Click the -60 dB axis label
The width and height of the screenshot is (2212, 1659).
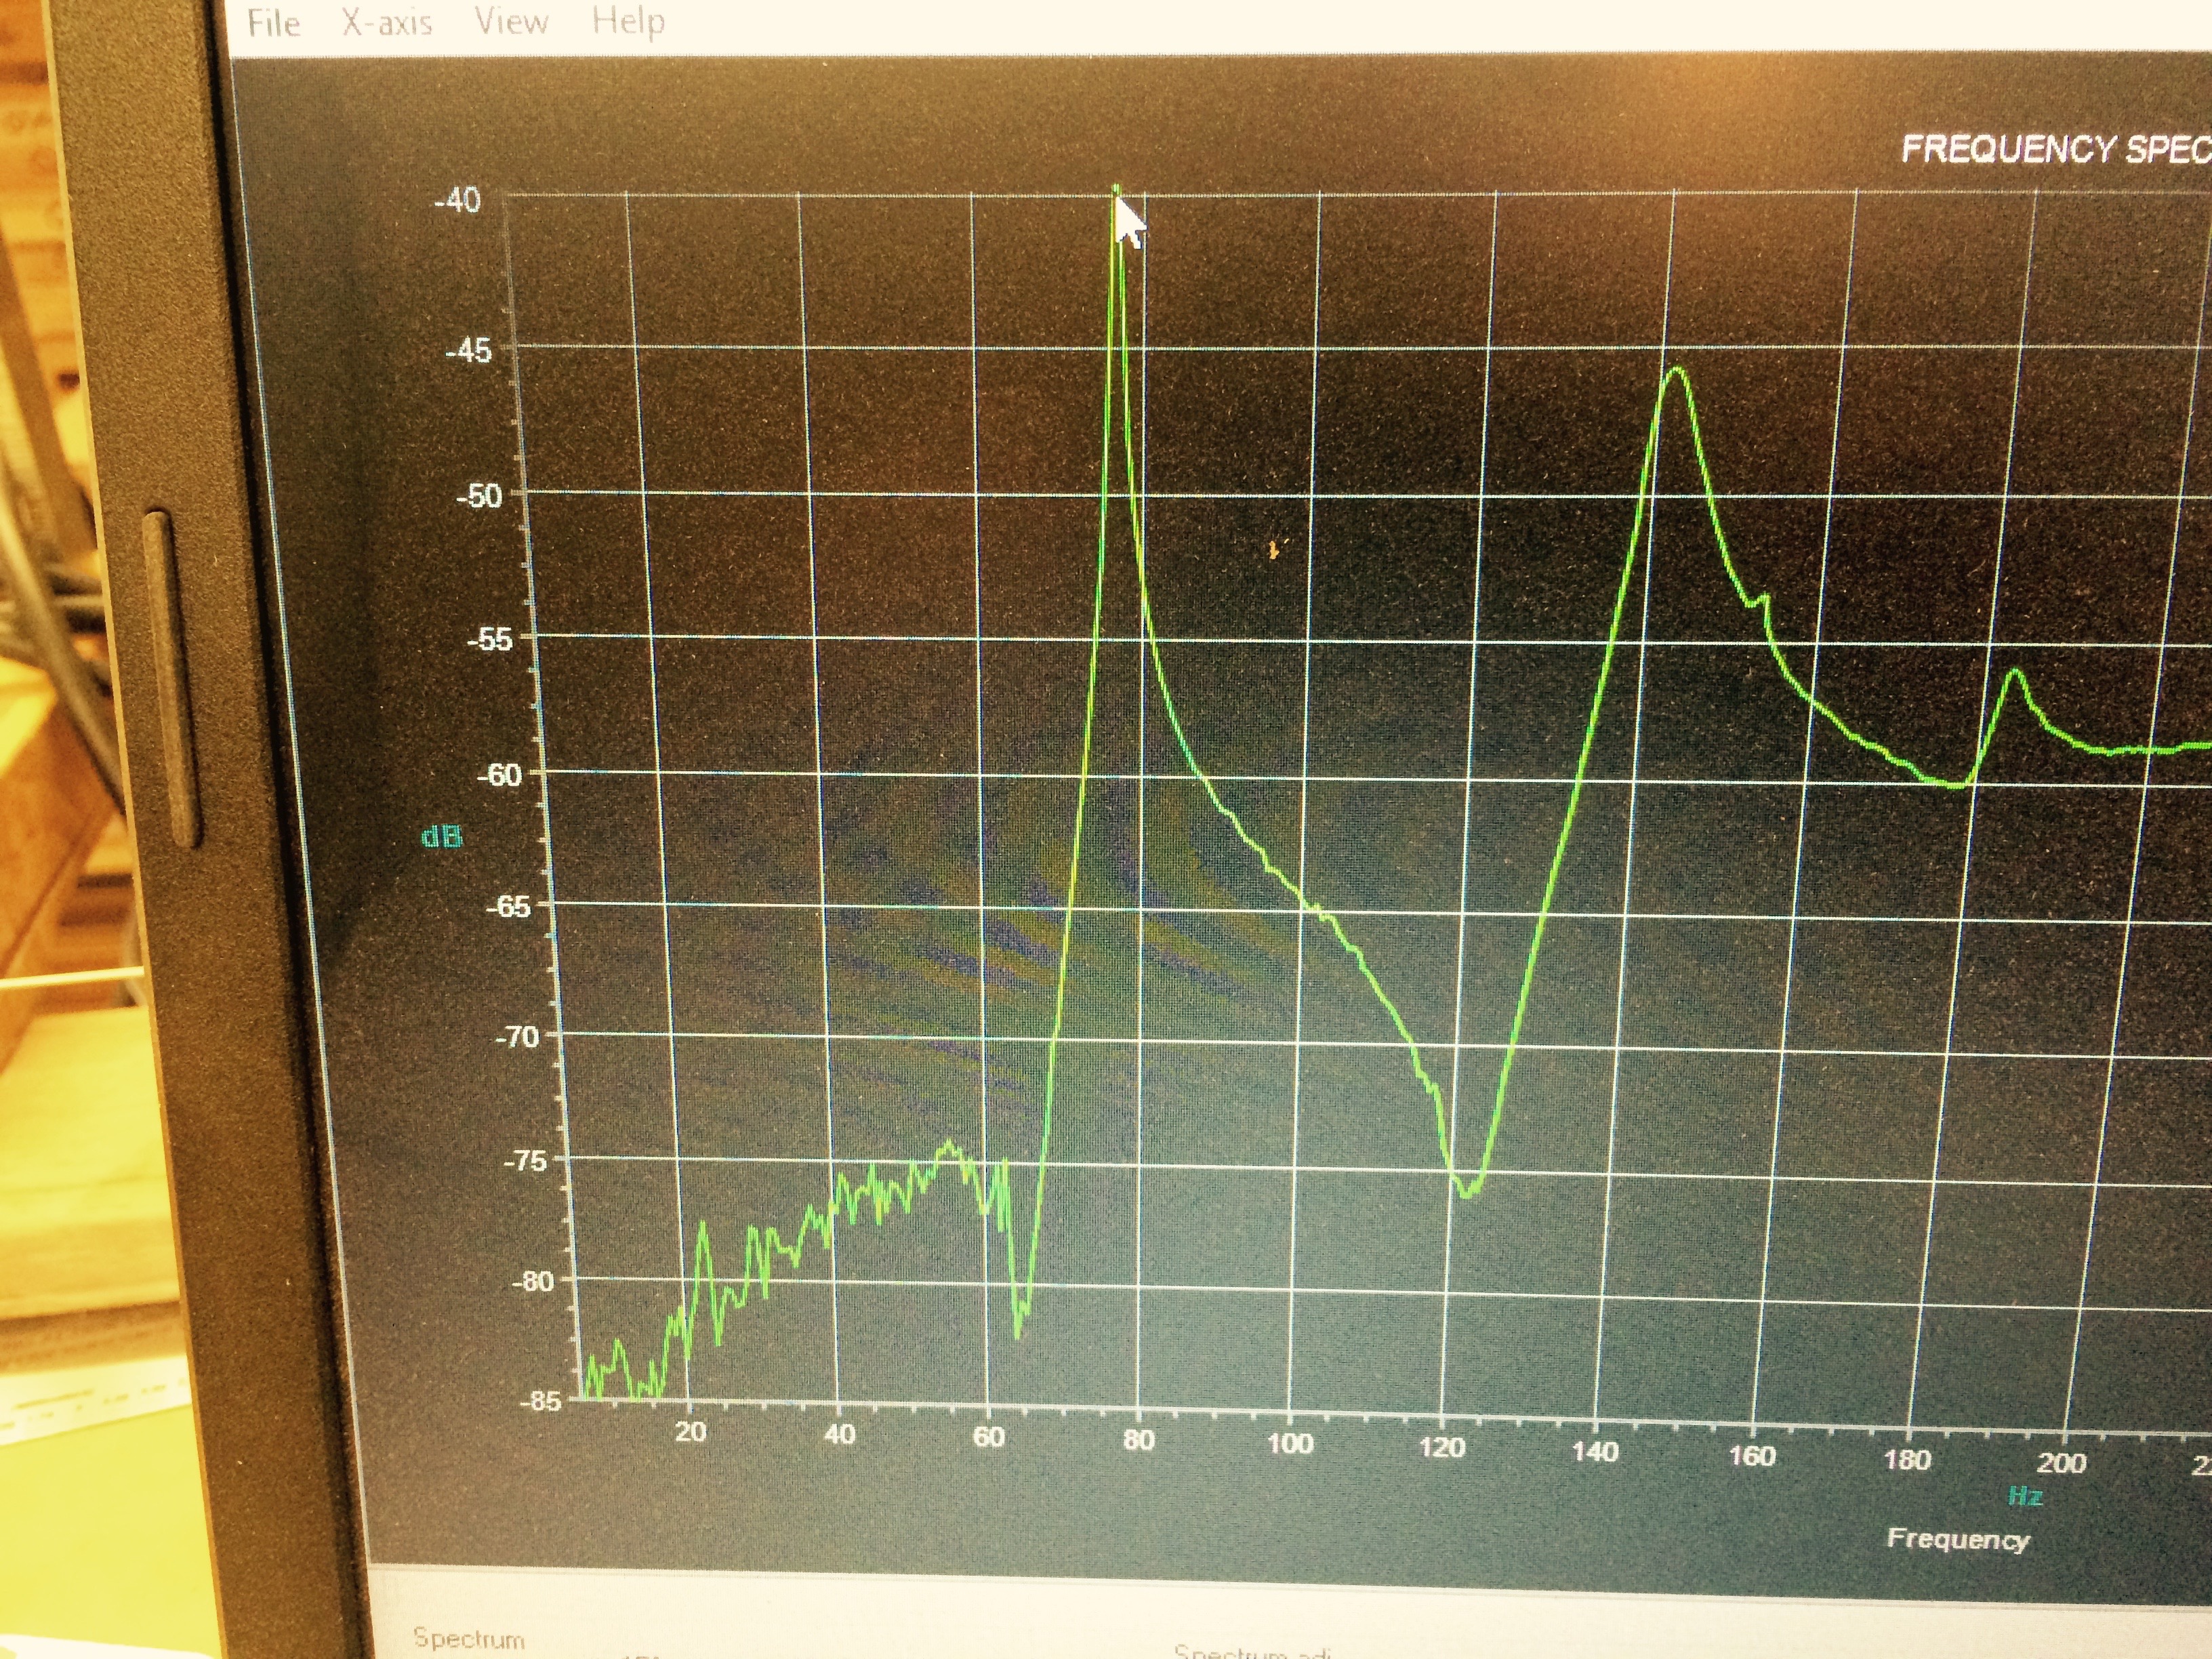tap(500, 775)
